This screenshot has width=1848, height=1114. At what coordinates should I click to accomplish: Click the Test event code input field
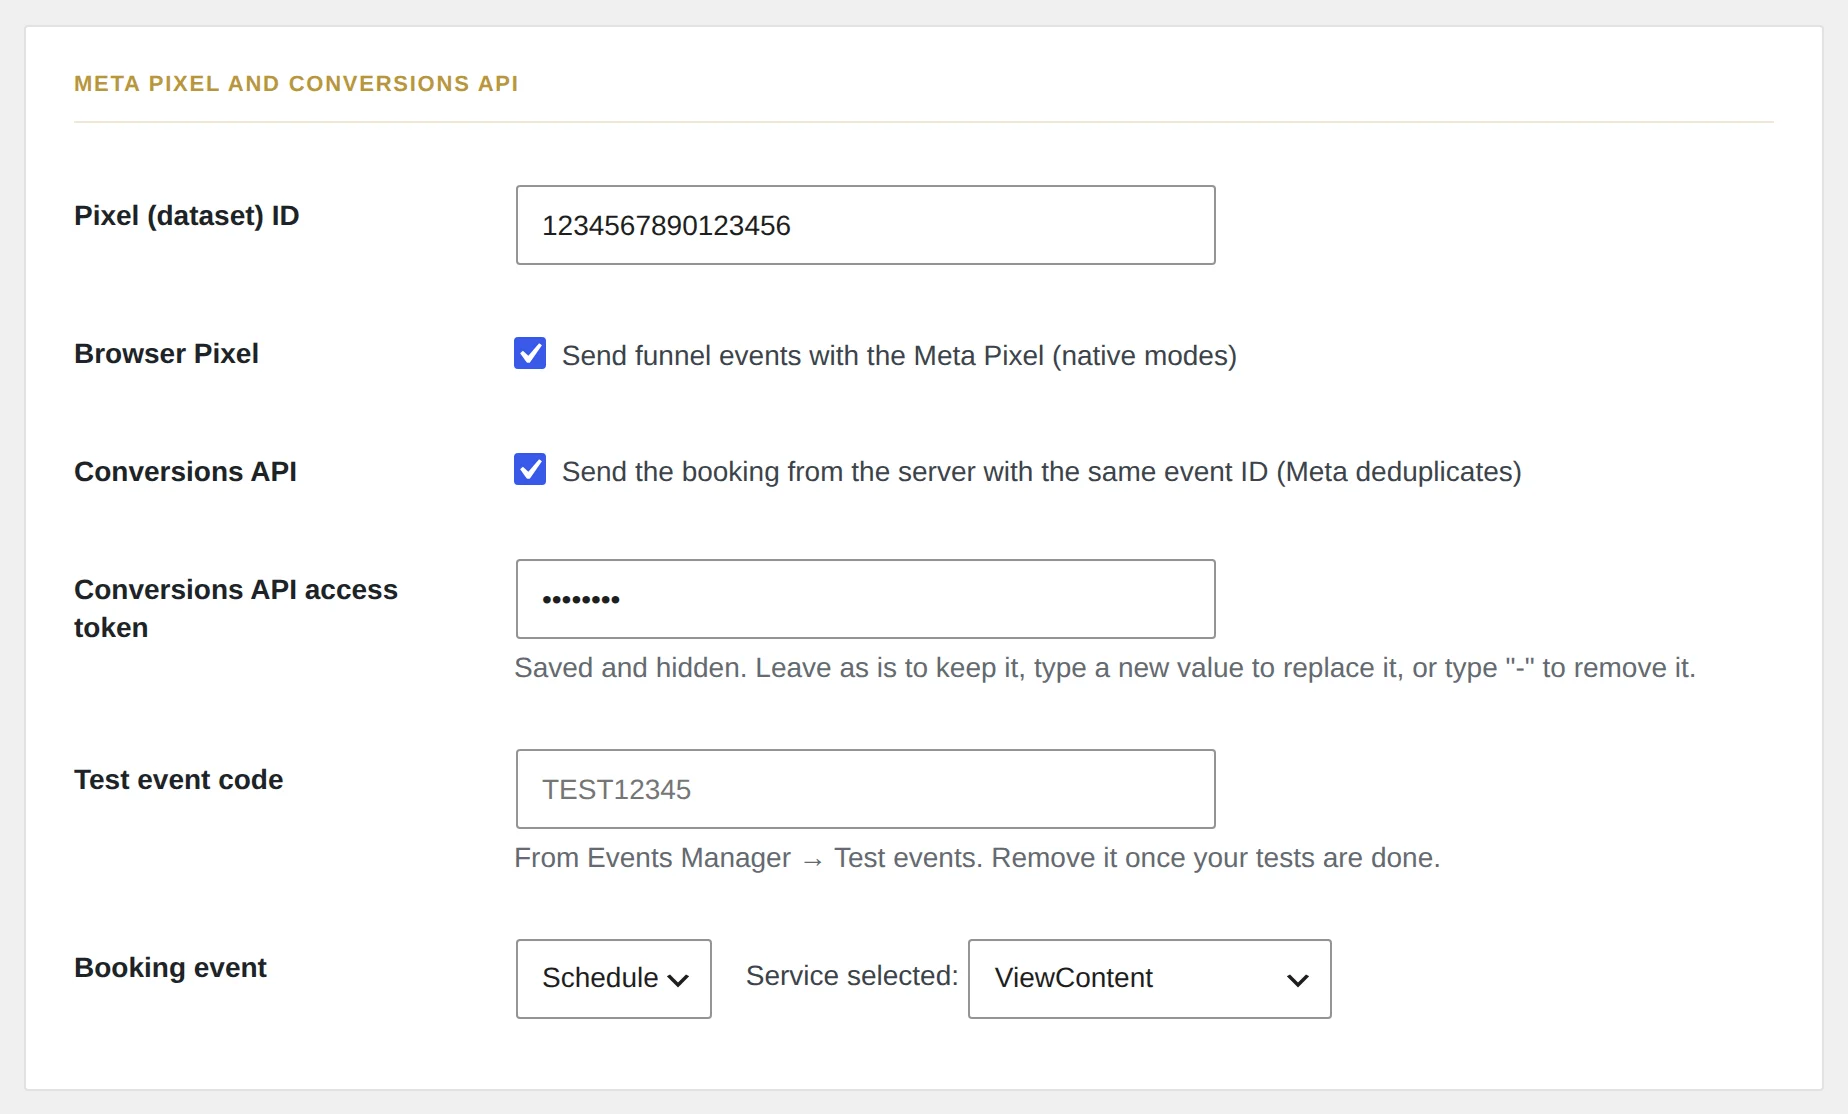point(865,789)
